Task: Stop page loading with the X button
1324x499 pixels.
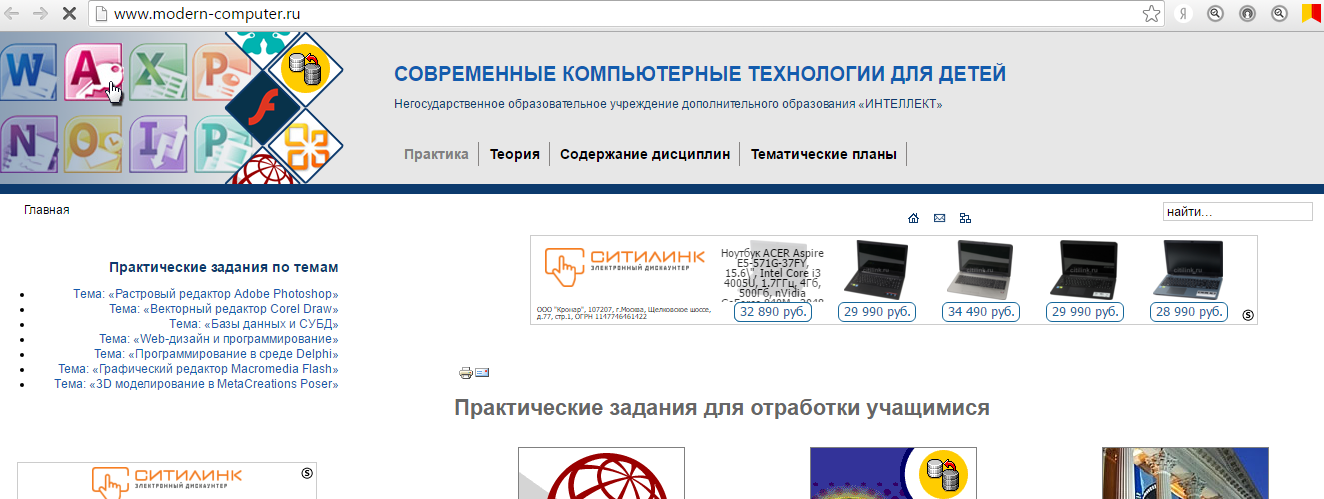Action: click(69, 14)
